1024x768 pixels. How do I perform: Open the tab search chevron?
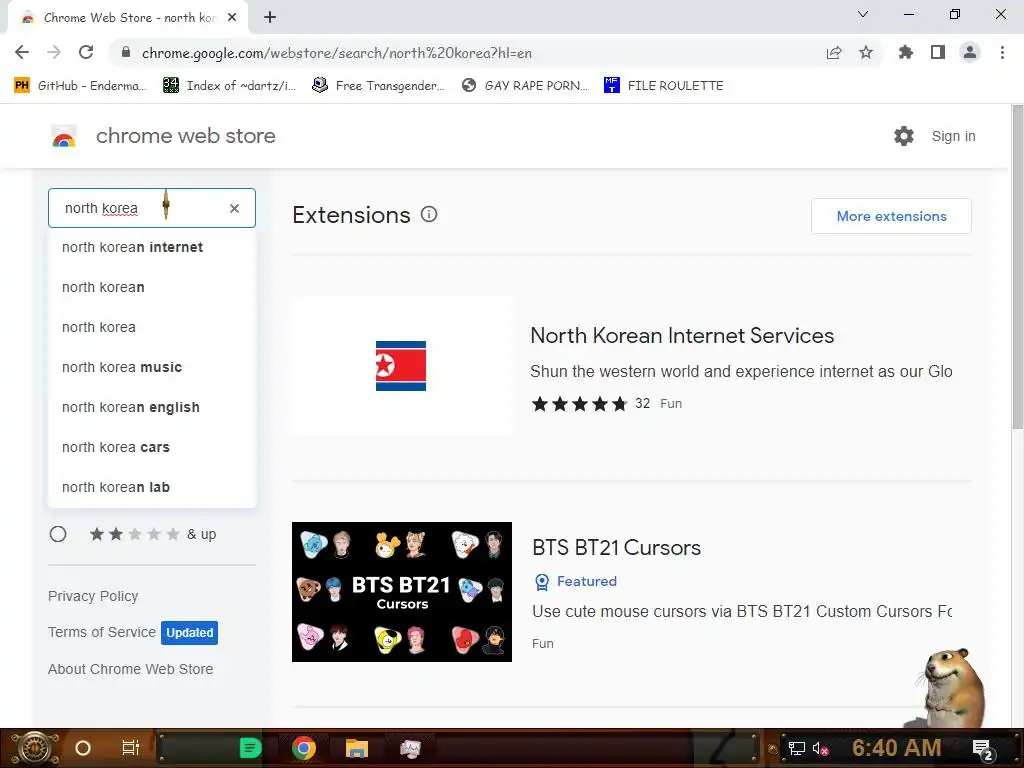(863, 14)
